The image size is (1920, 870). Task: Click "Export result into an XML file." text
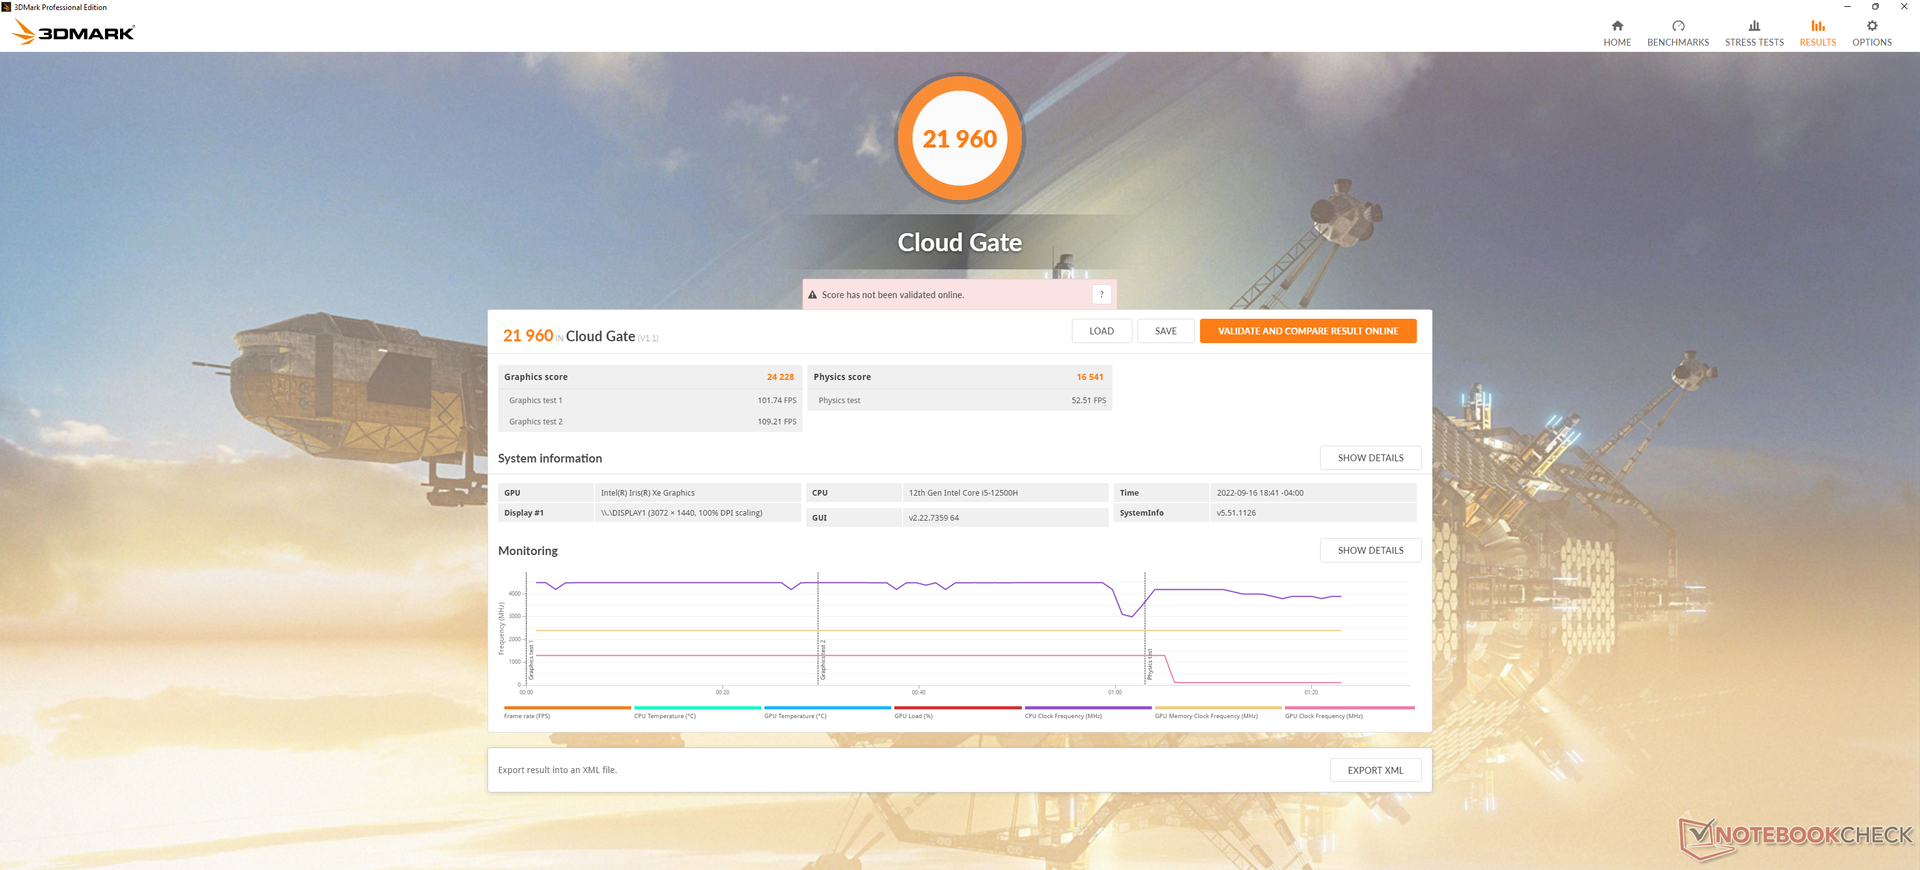click(x=557, y=770)
